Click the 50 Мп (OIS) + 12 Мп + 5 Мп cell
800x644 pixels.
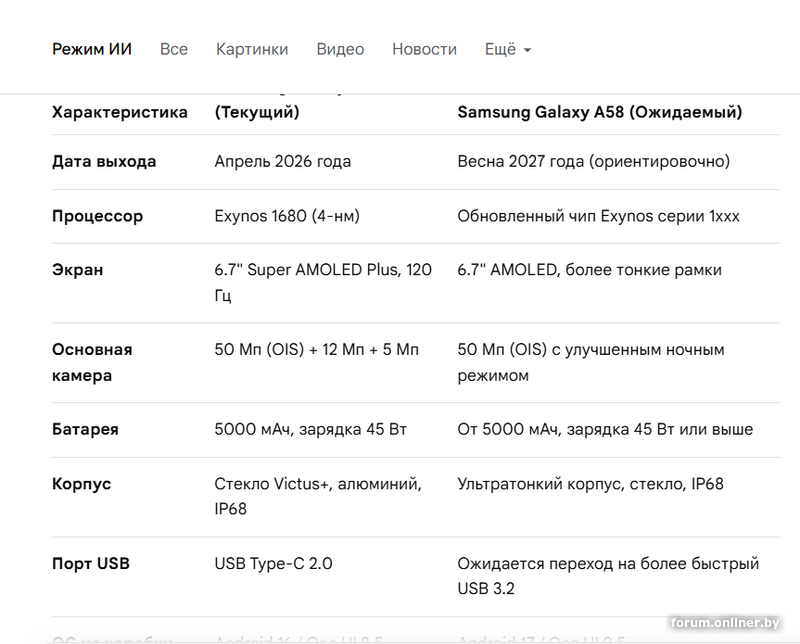click(x=317, y=350)
